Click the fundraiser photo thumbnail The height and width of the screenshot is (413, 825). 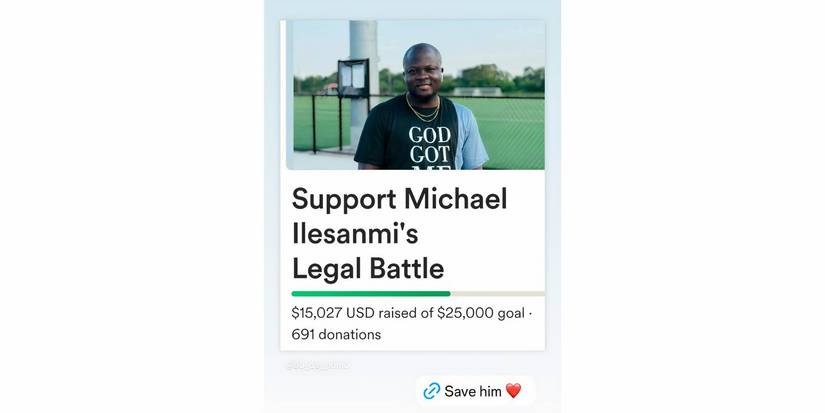tap(415, 95)
